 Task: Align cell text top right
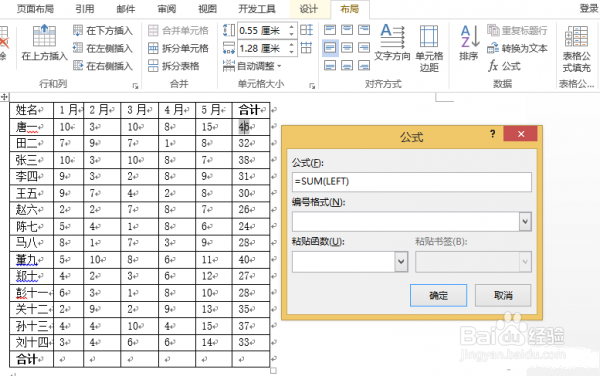[364, 29]
